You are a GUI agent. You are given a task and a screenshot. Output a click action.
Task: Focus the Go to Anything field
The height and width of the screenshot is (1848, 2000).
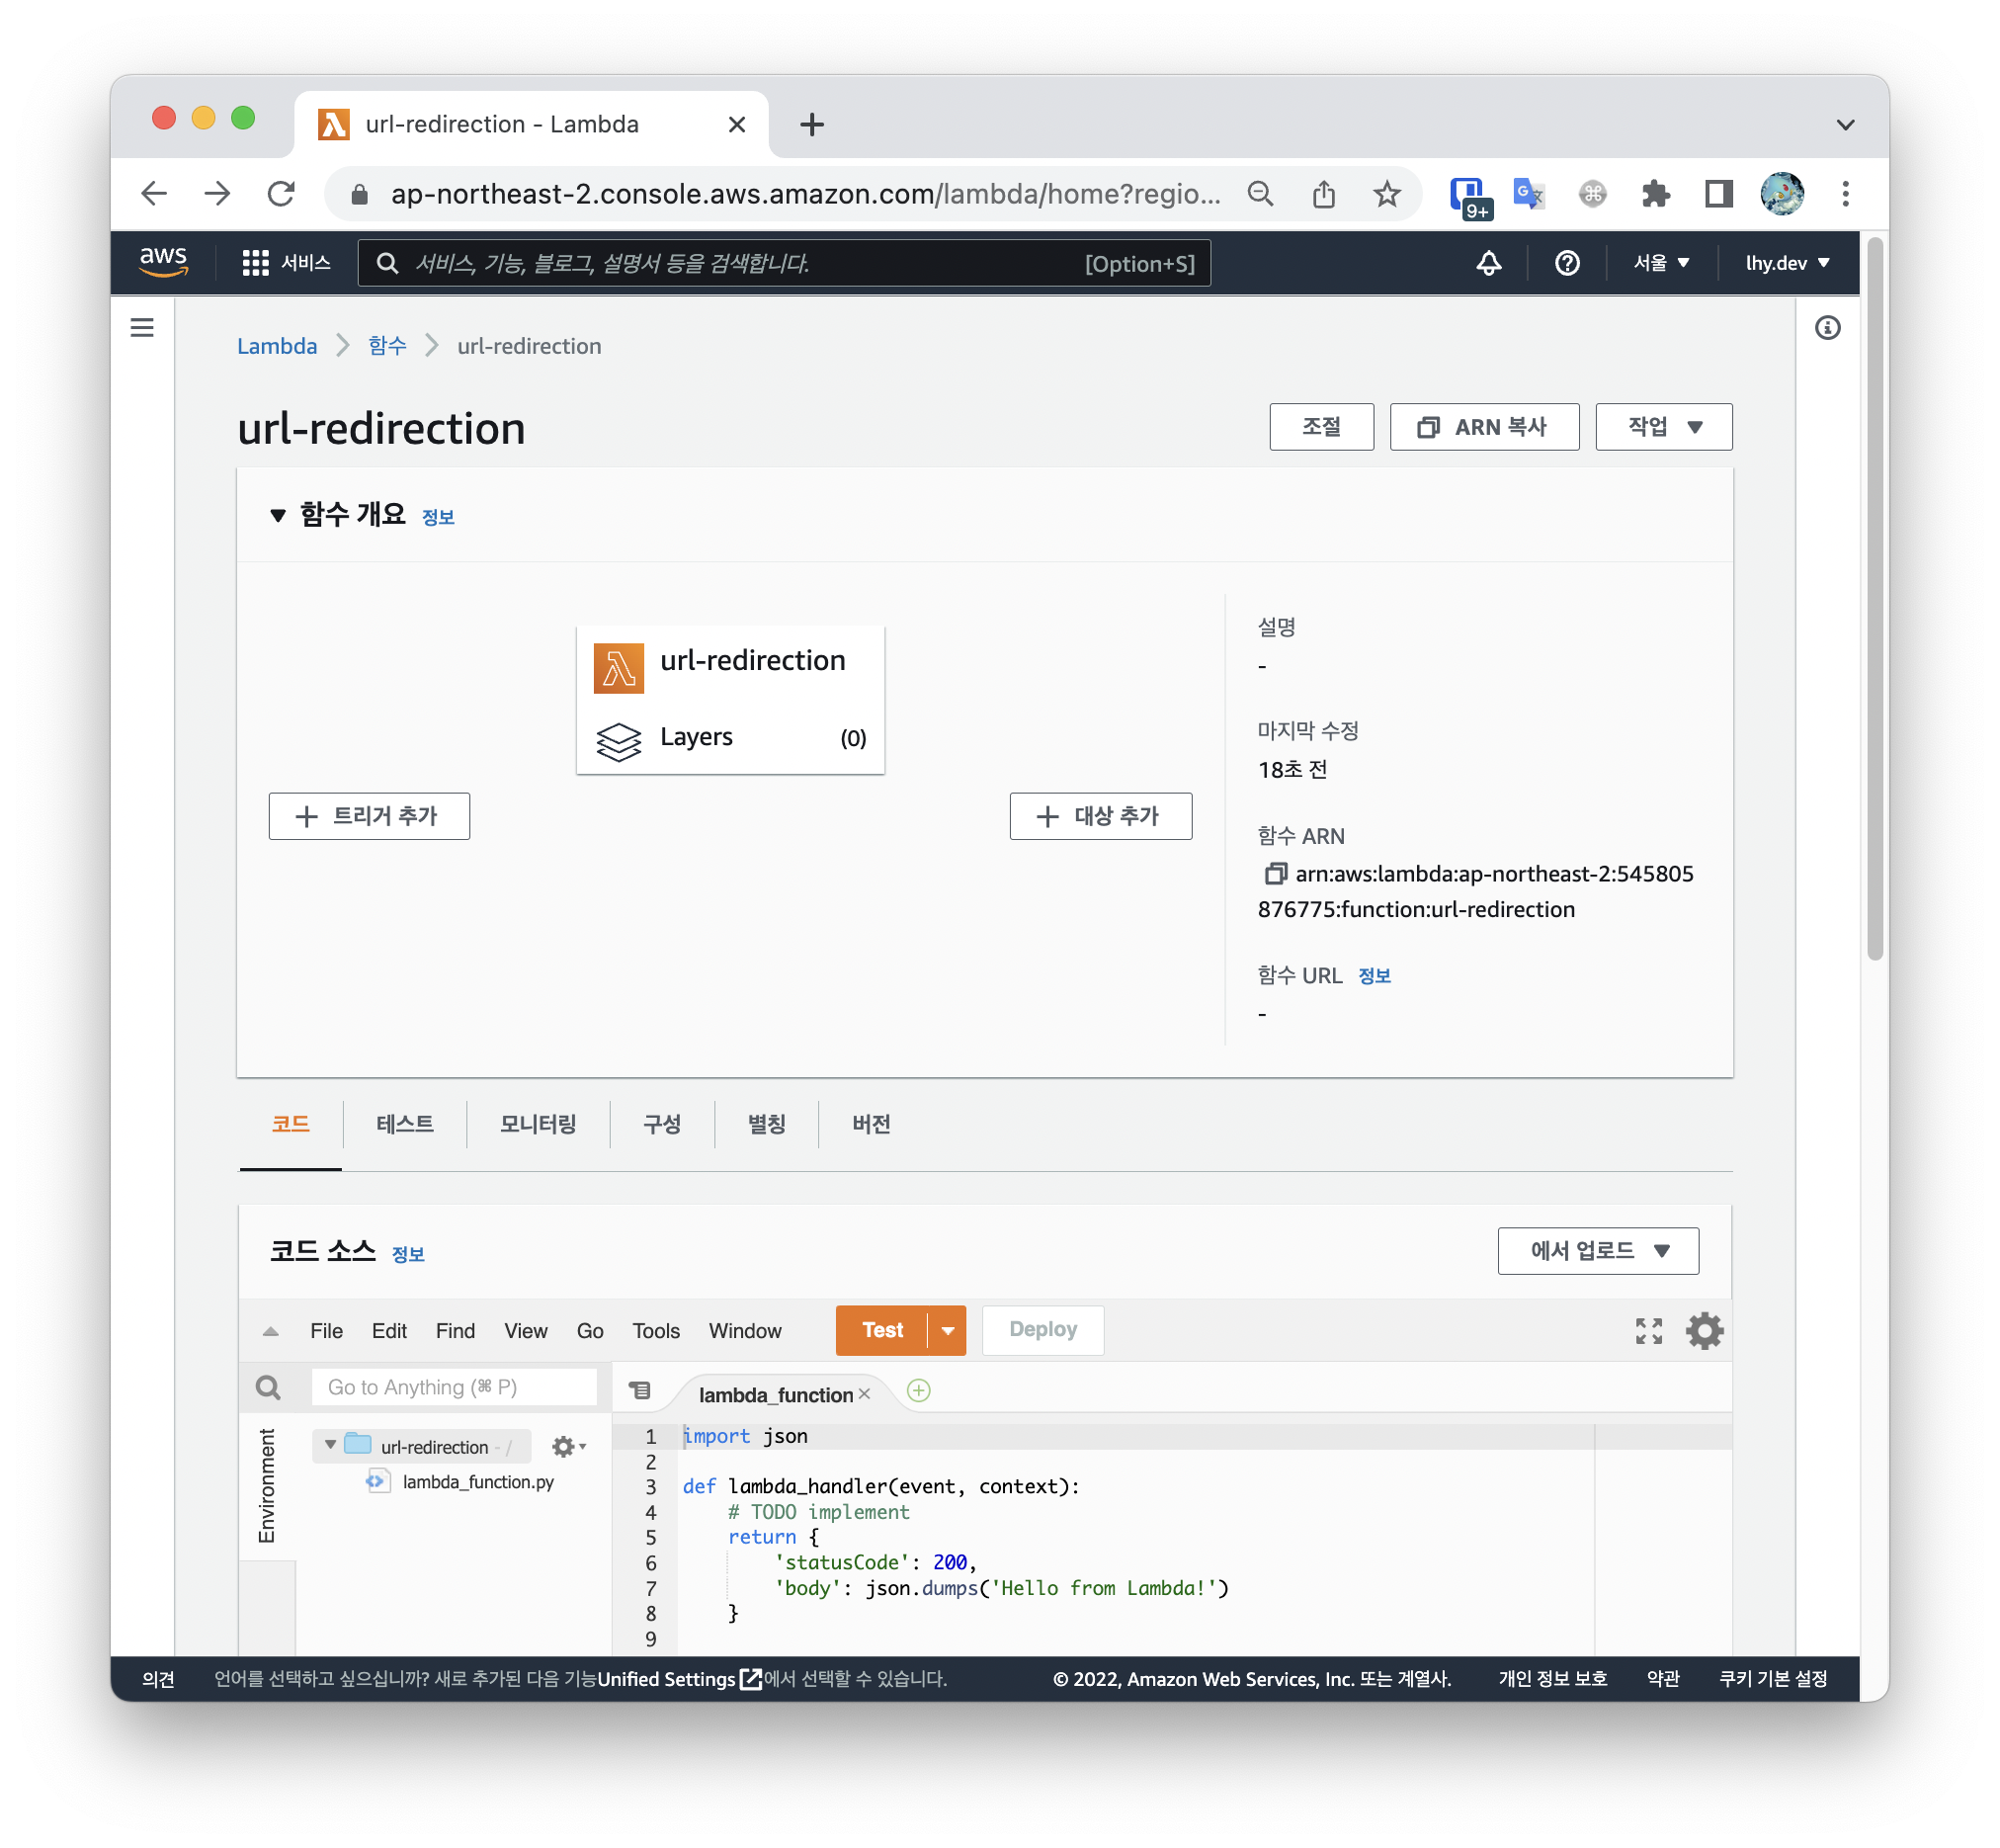[x=454, y=1387]
